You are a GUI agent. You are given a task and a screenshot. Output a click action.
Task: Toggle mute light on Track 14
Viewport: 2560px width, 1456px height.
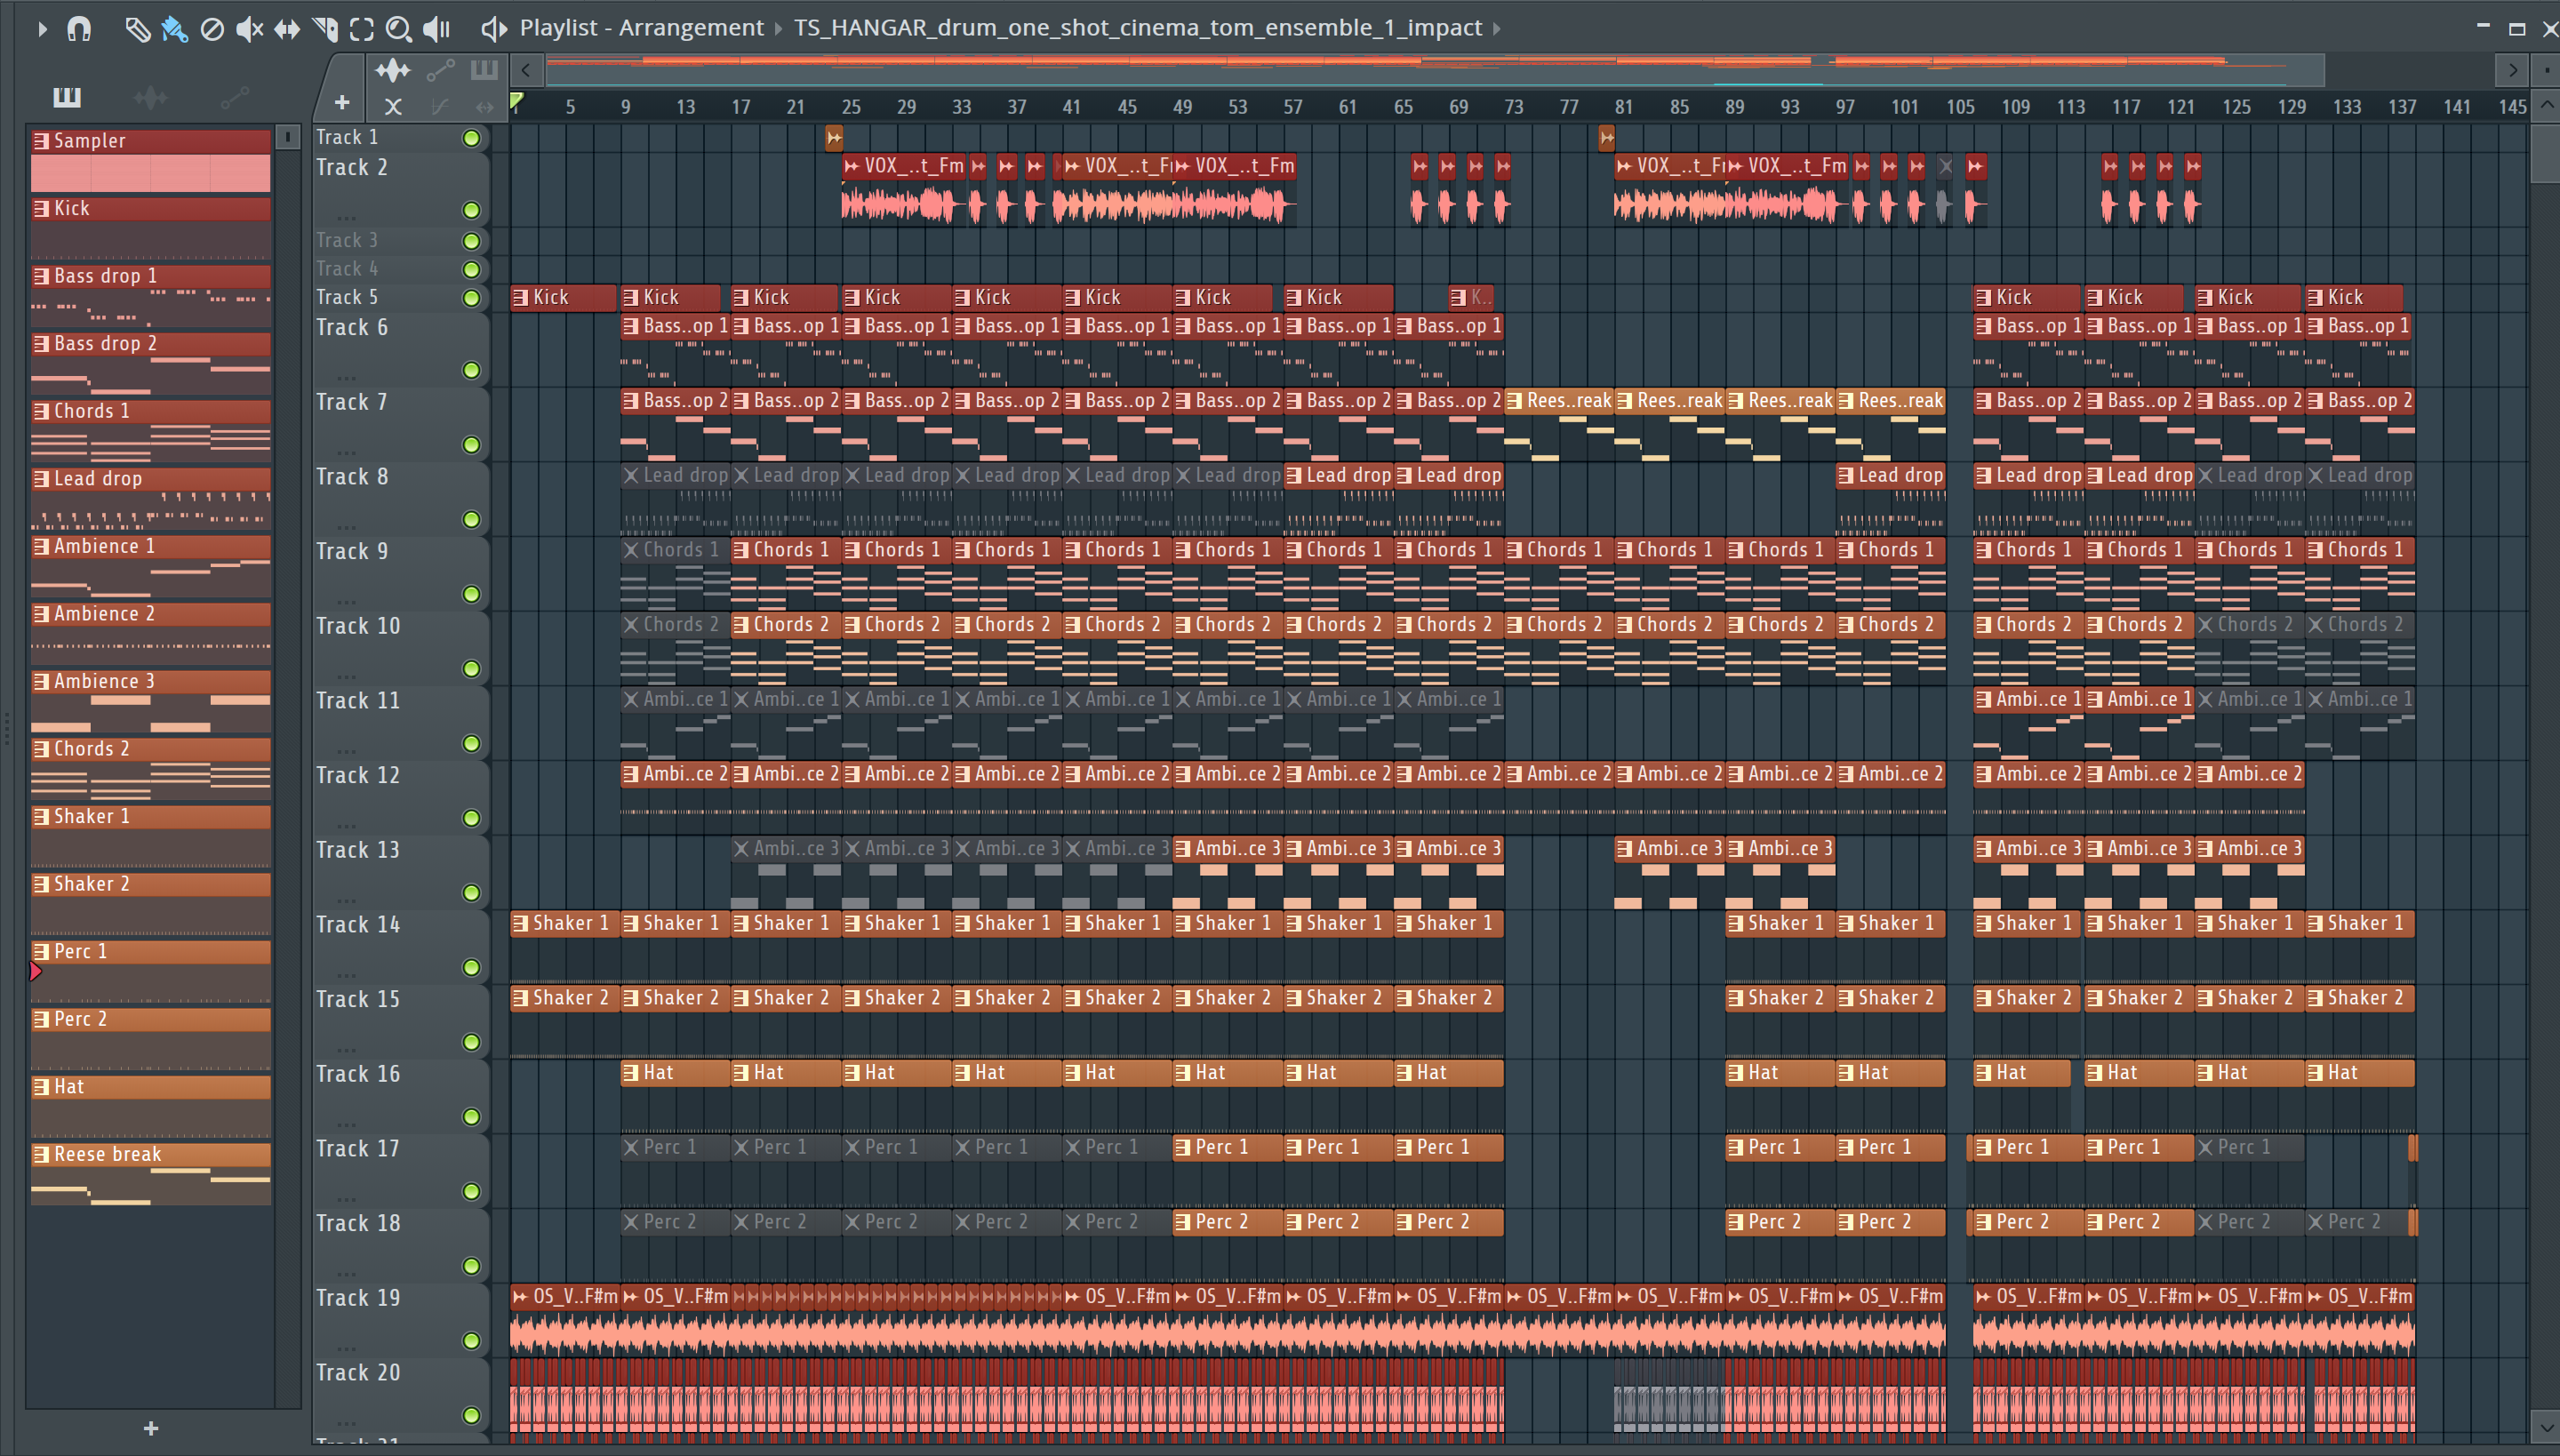pos(472,967)
